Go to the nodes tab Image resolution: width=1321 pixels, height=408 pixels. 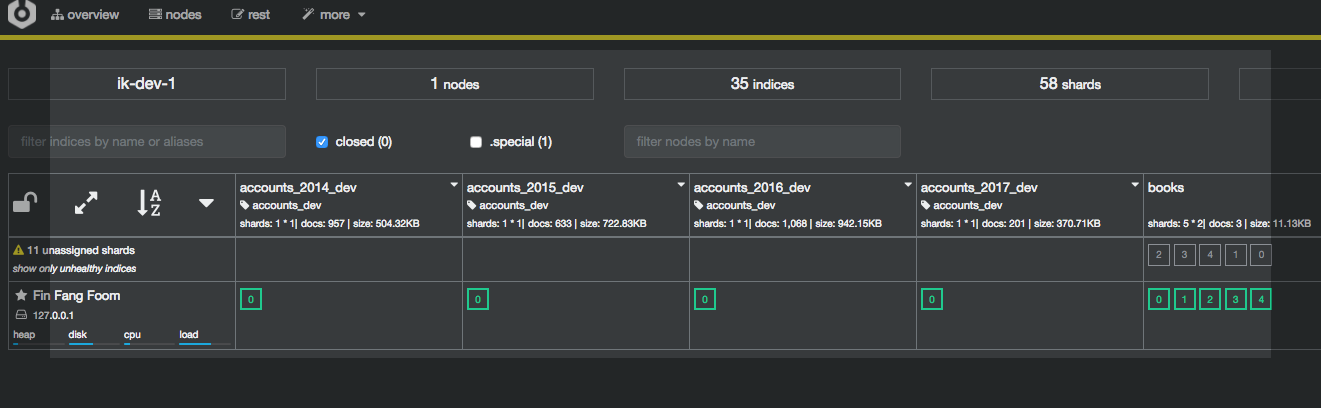pos(174,15)
